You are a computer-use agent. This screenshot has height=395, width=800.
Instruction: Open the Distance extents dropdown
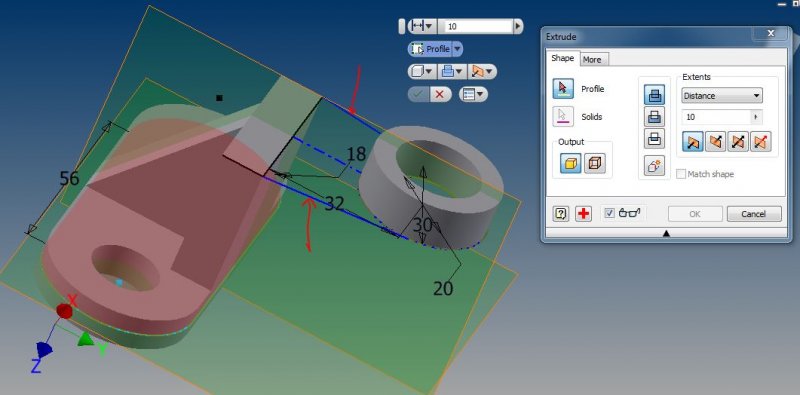[722, 95]
